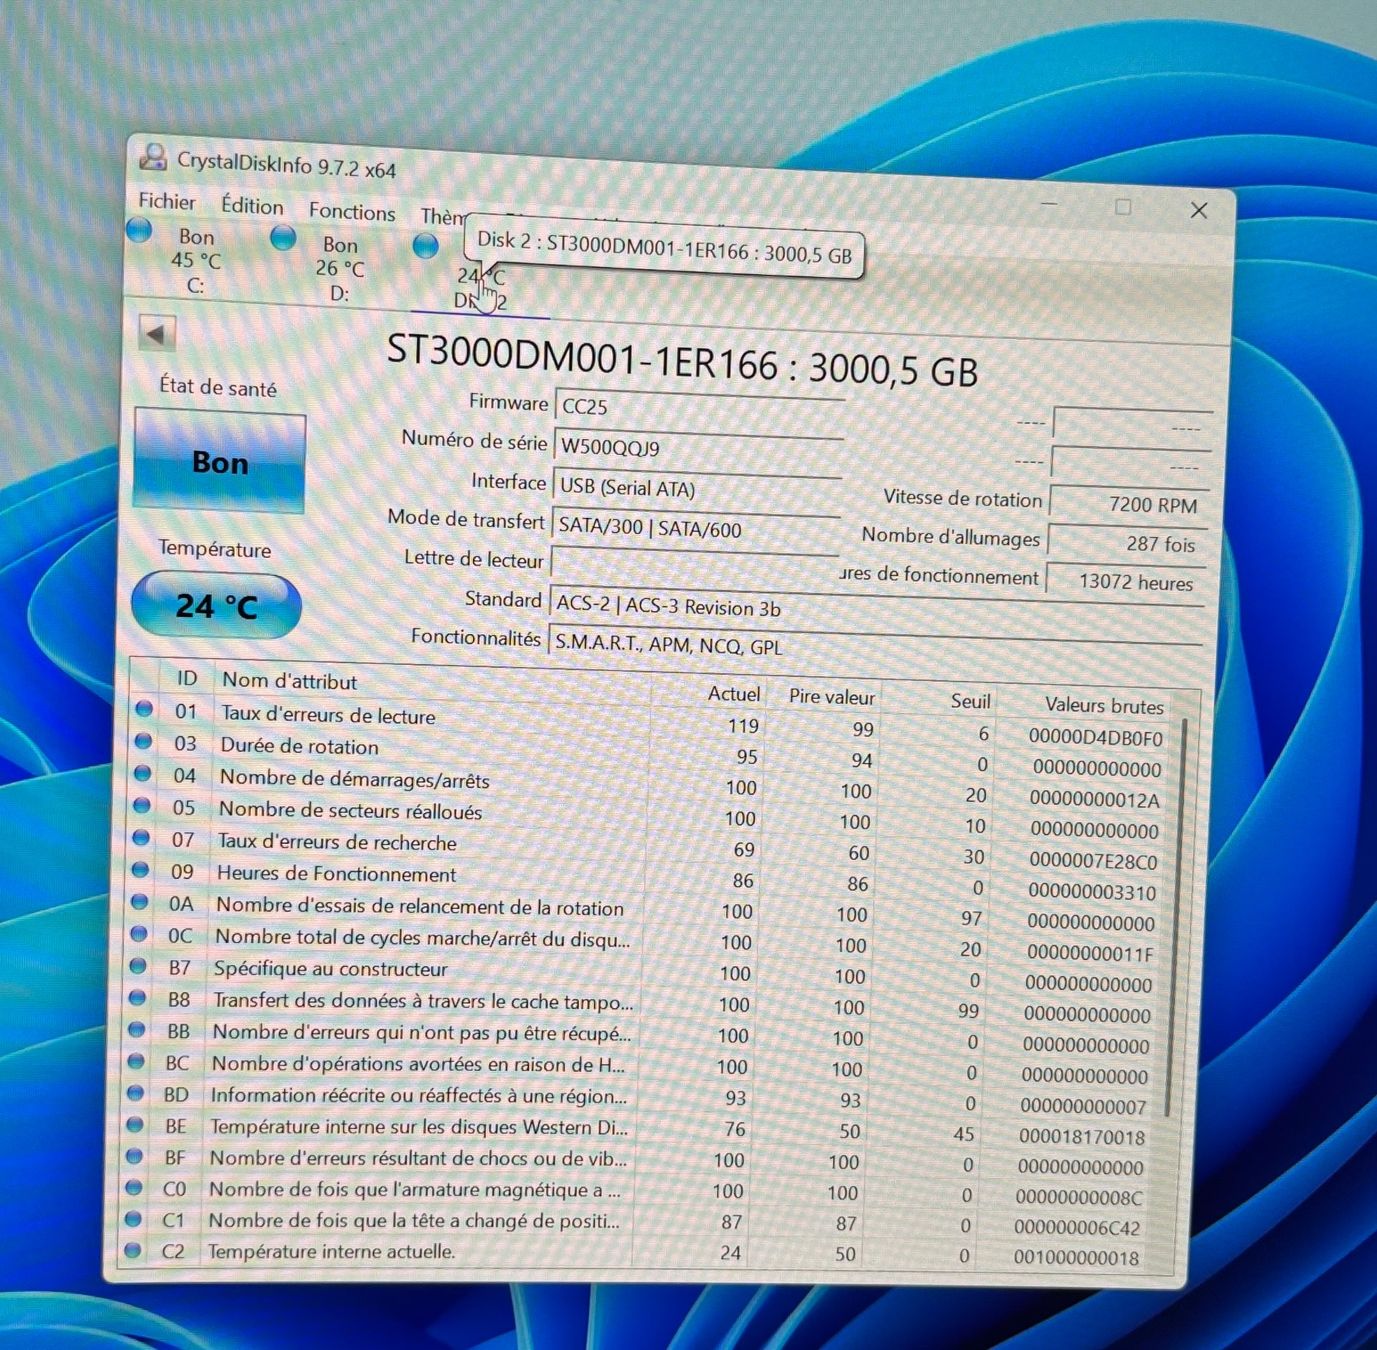1377x1350 pixels.
Task: Click status circle for attribute BF
Action: pos(134,1155)
